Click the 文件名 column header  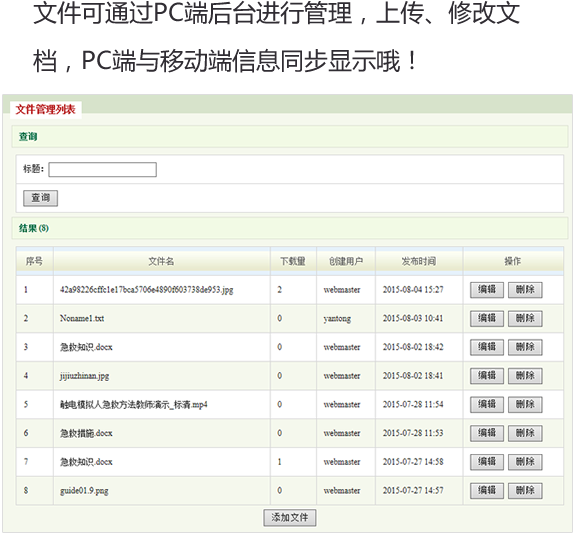click(161, 261)
